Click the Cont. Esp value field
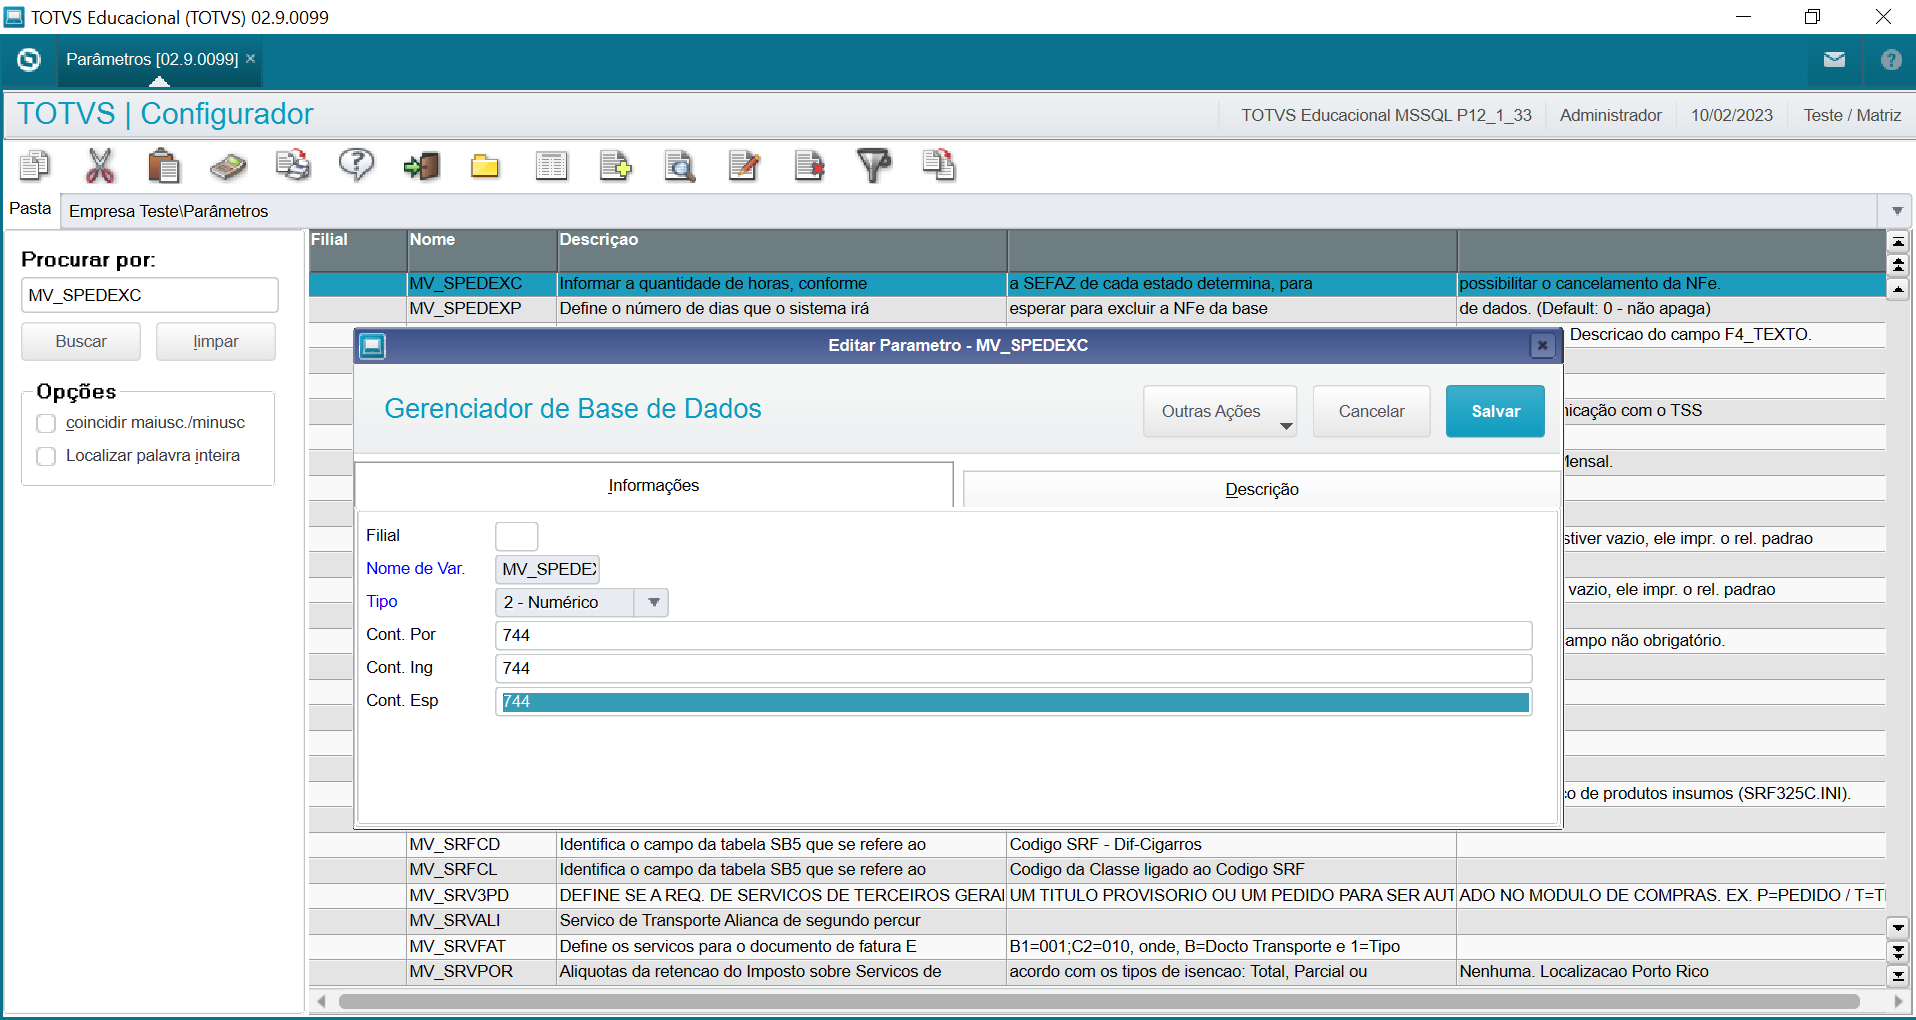The height and width of the screenshot is (1020, 1916). tap(1014, 701)
